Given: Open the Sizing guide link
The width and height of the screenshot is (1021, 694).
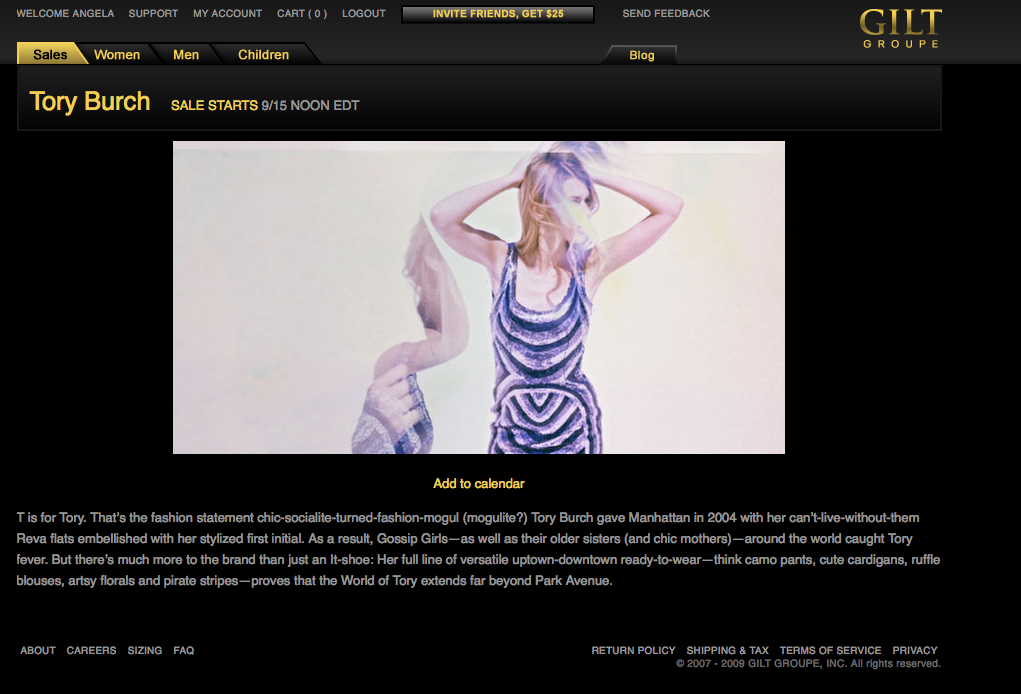Looking at the screenshot, I should [144, 651].
